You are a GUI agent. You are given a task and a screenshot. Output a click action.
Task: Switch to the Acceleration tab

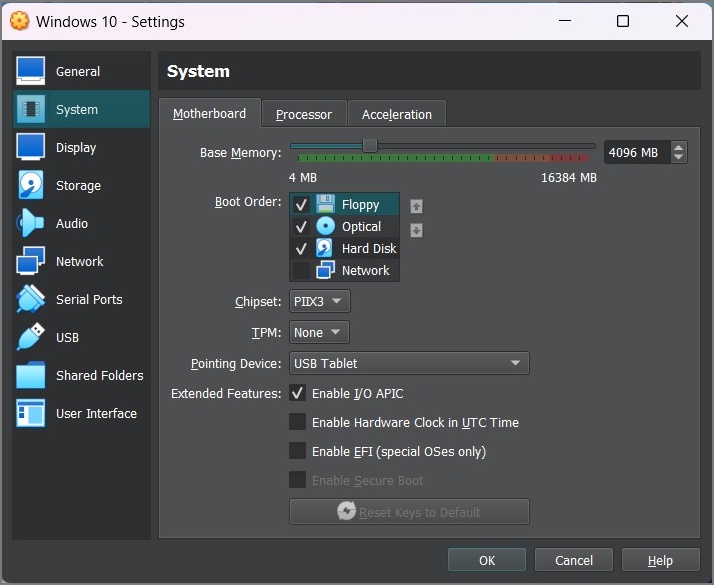point(397,114)
